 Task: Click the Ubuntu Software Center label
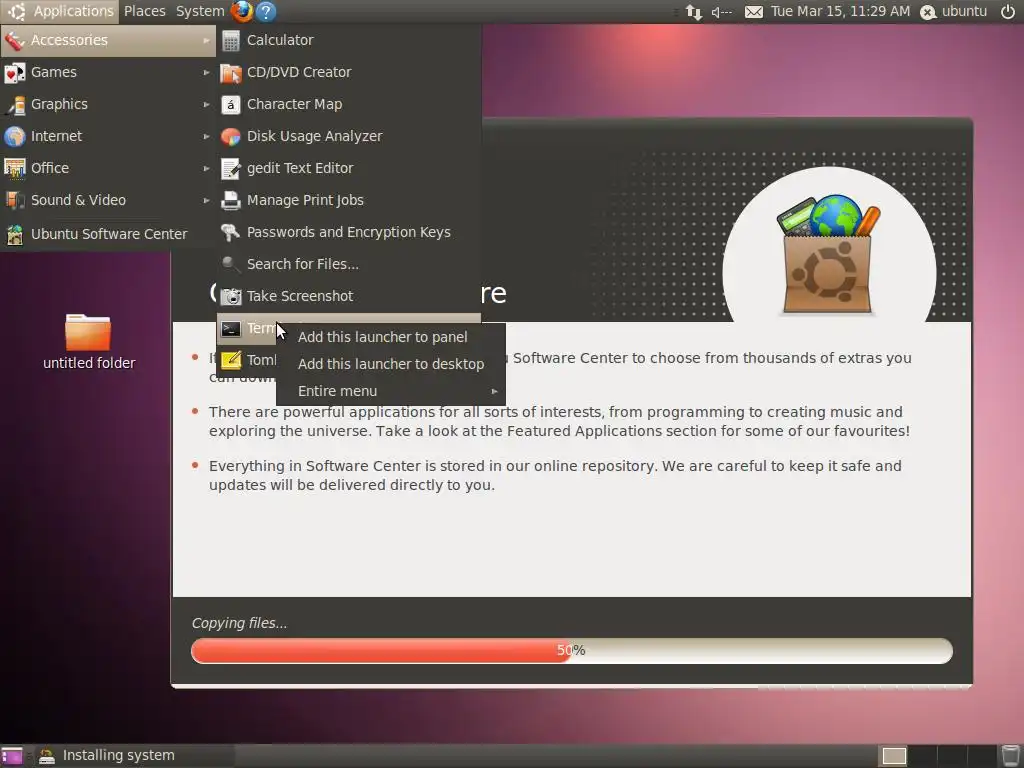pyautogui.click(x=109, y=234)
